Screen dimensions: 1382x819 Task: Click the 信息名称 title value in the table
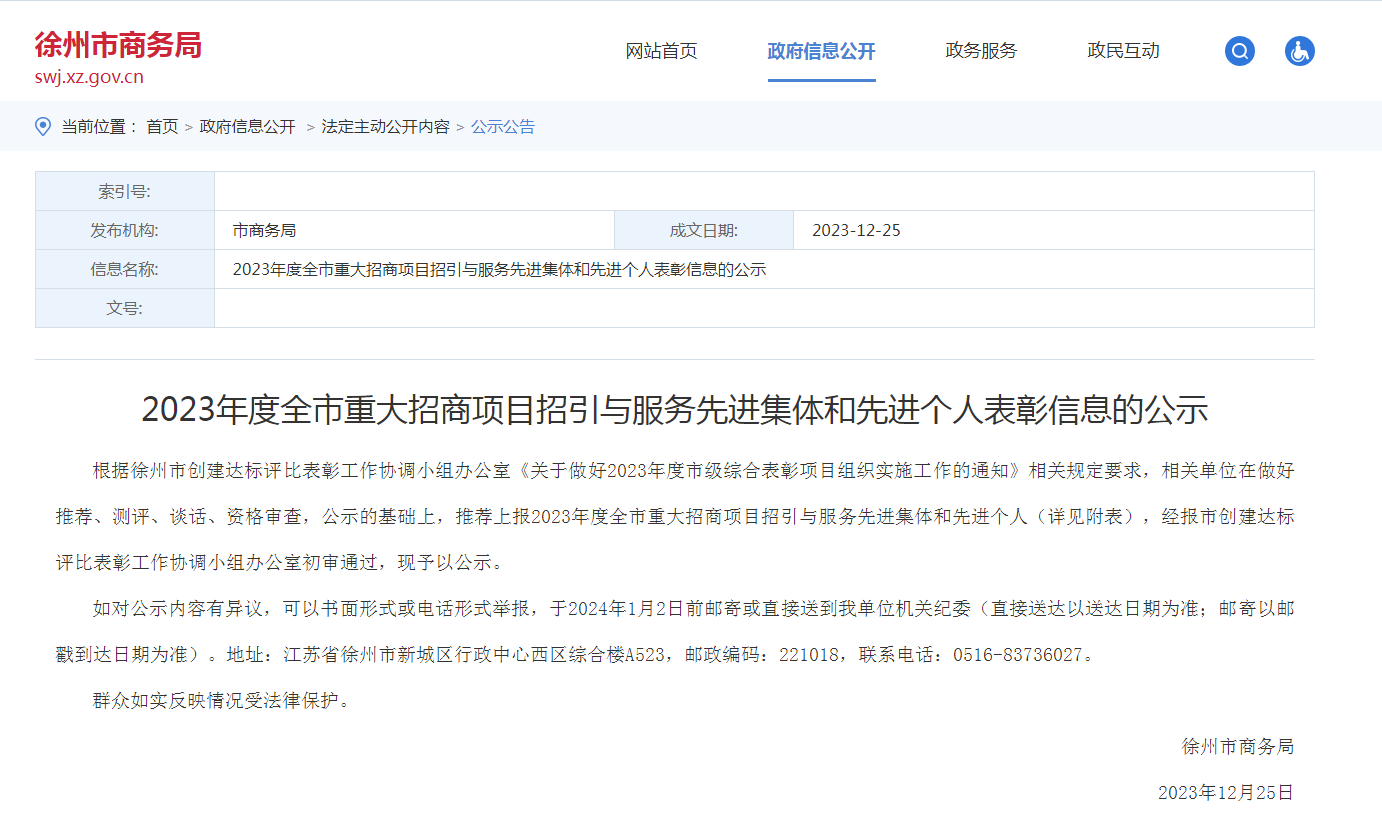pos(499,270)
